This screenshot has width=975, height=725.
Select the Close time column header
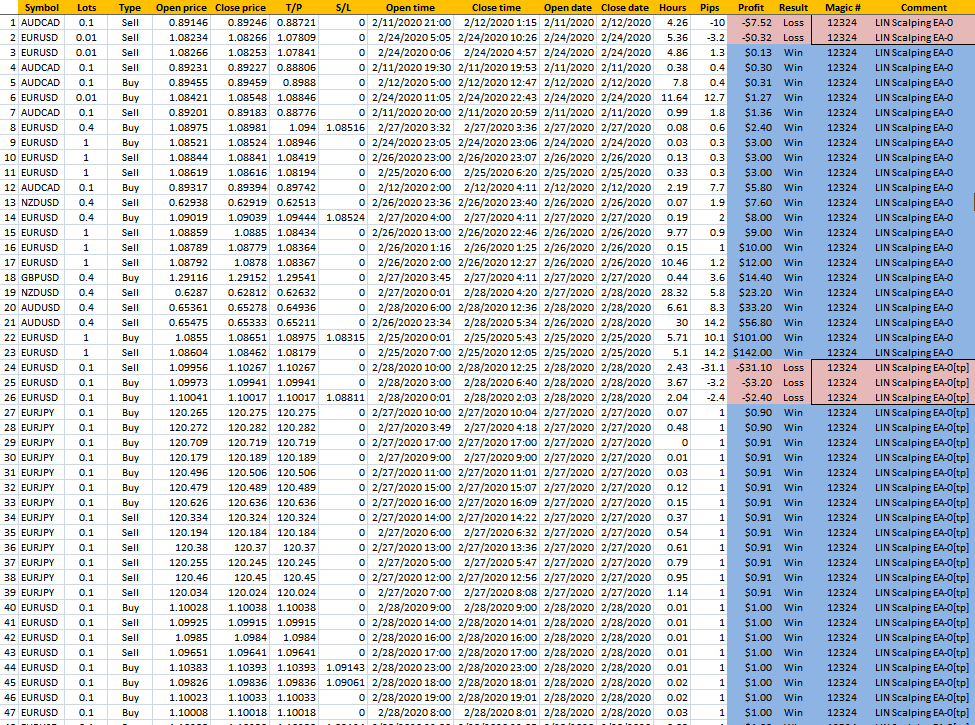pyautogui.click(x=496, y=7)
